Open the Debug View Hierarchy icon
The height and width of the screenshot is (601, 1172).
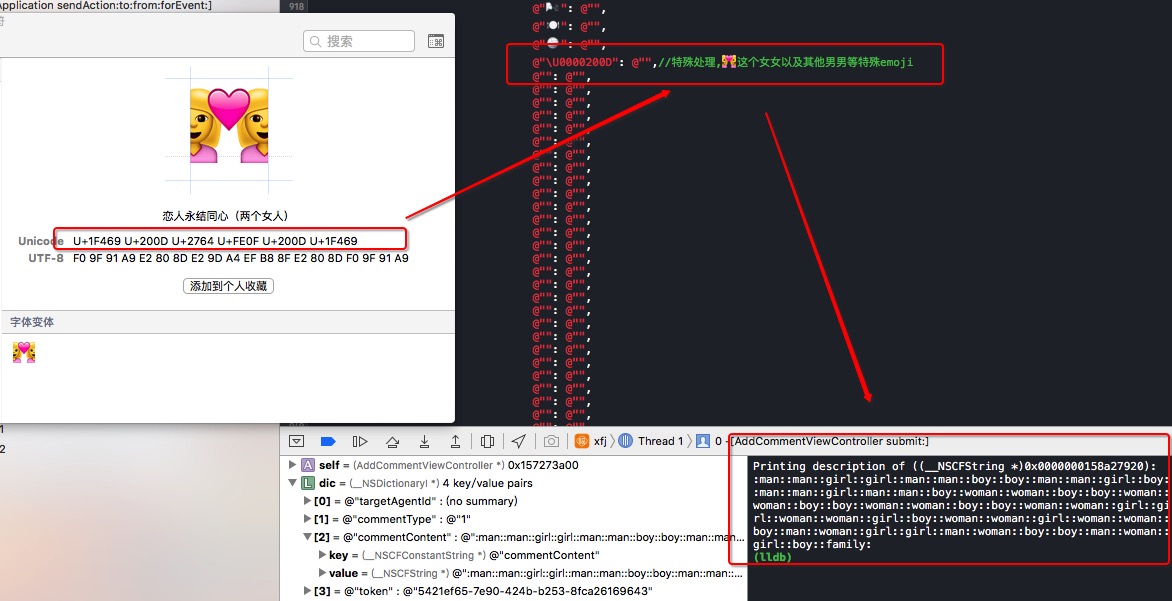pos(487,441)
